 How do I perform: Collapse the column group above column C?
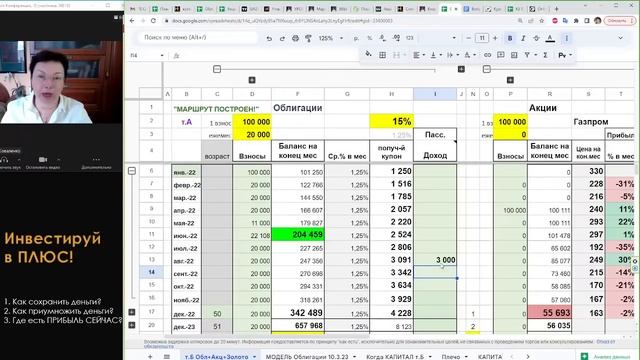point(217,69)
